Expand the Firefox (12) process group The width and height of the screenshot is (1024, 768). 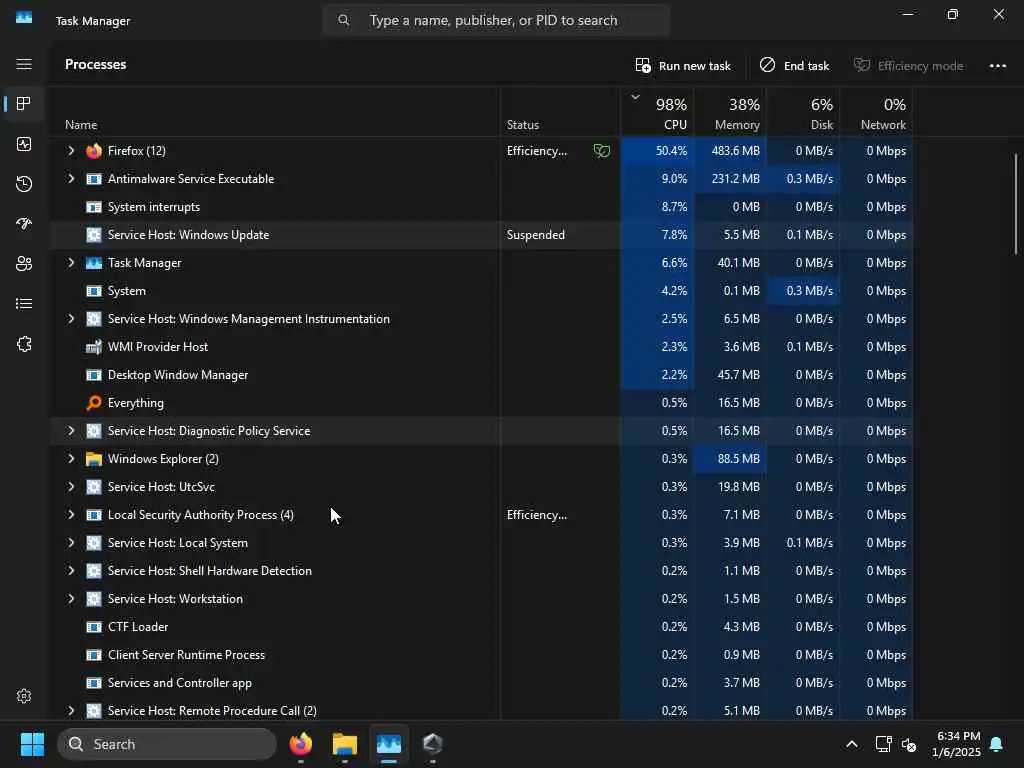tap(71, 151)
